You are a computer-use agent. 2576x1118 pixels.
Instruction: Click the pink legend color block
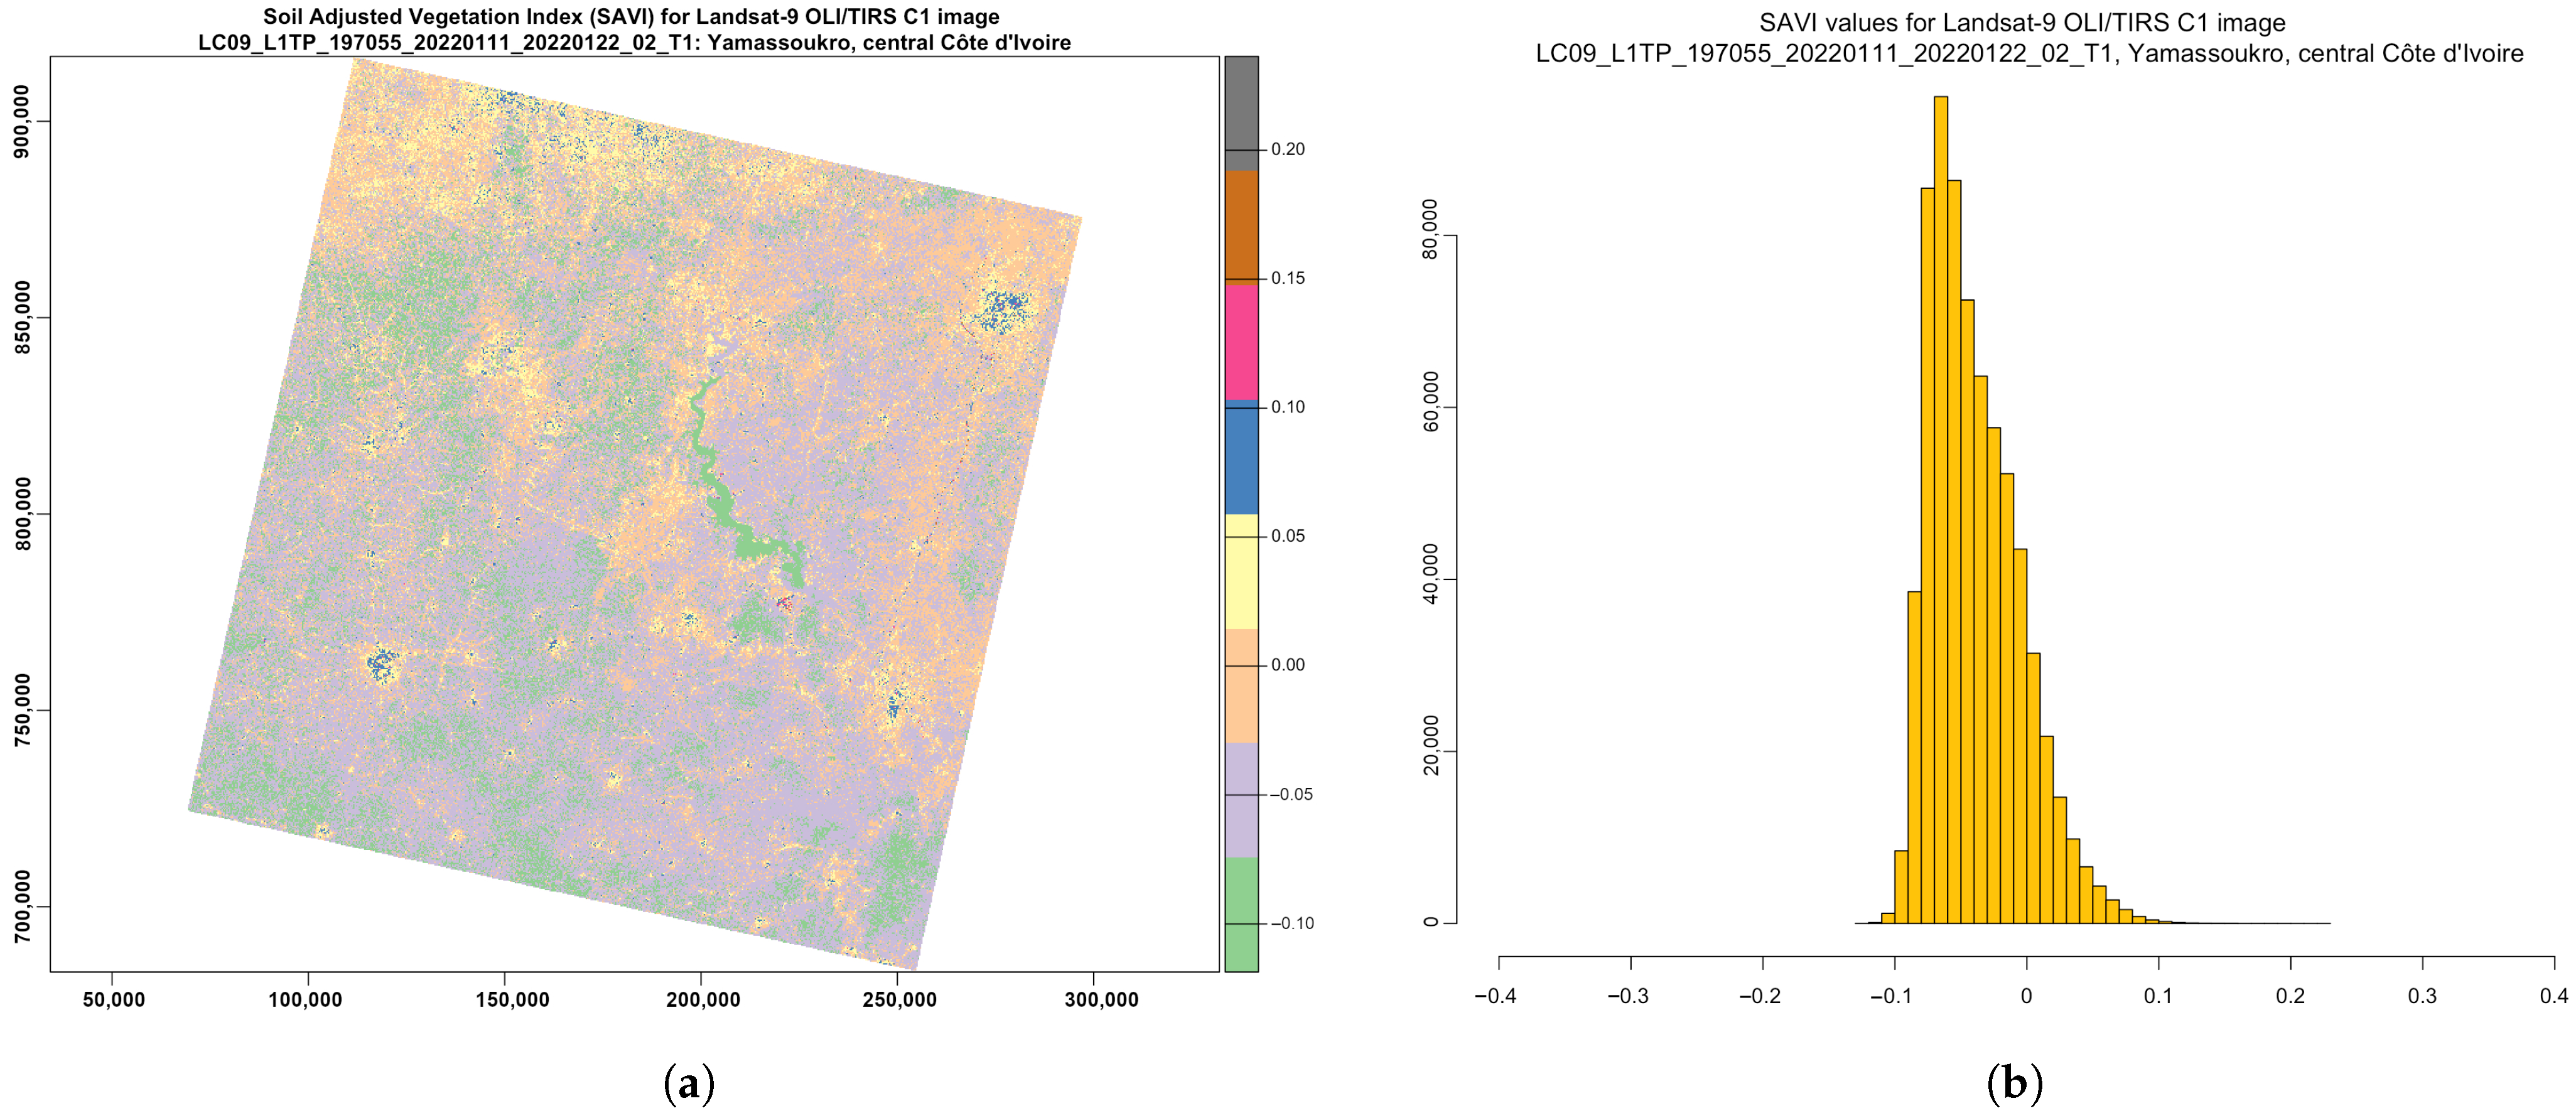pos(1241,342)
